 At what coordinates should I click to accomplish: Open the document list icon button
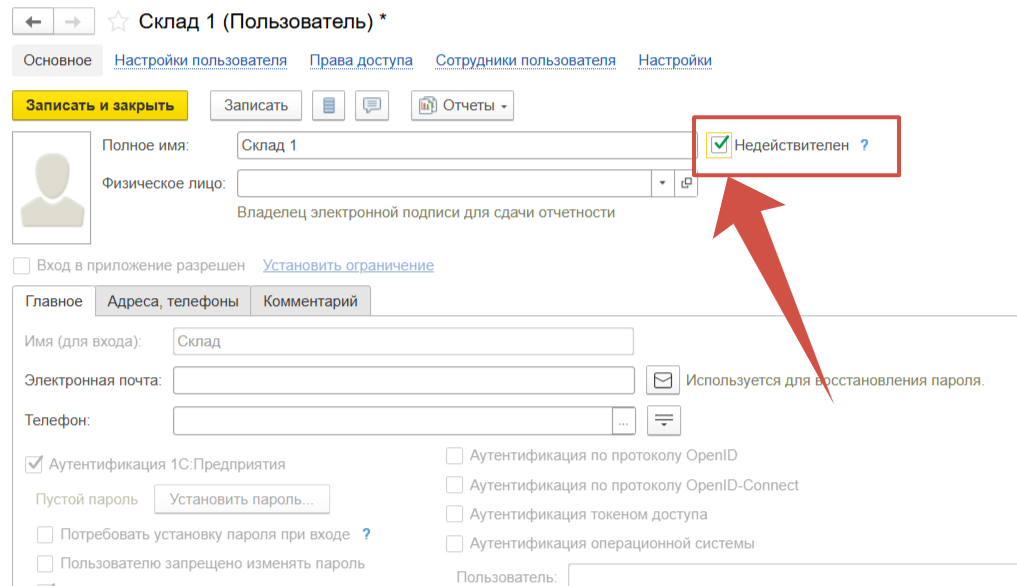[x=328, y=105]
